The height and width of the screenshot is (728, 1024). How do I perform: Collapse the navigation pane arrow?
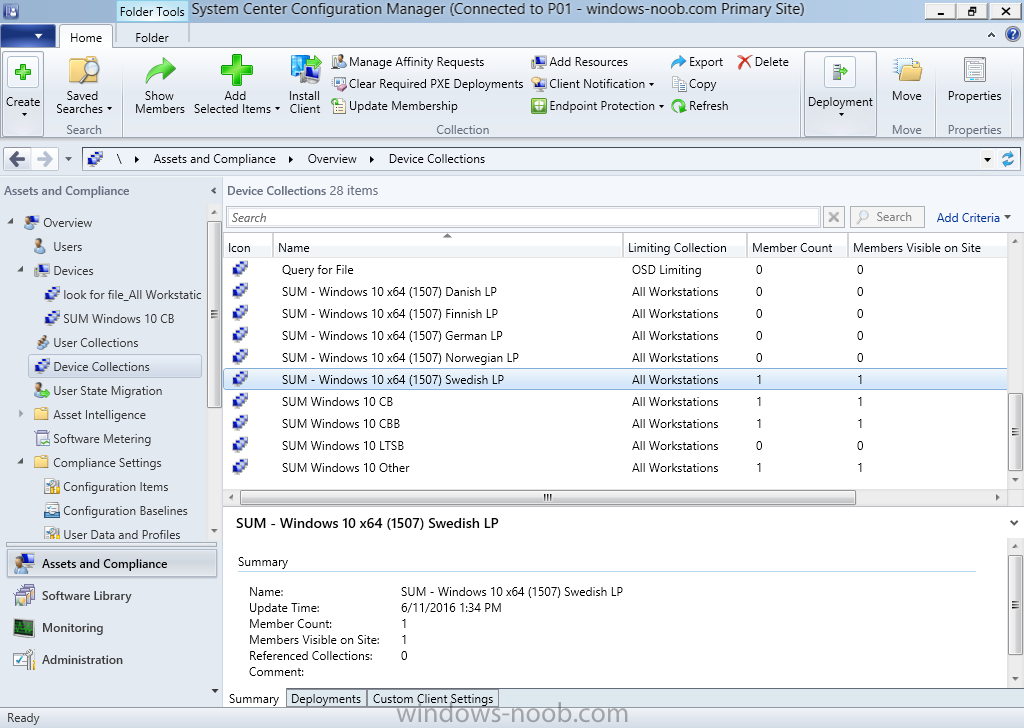(x=214, y=191)
